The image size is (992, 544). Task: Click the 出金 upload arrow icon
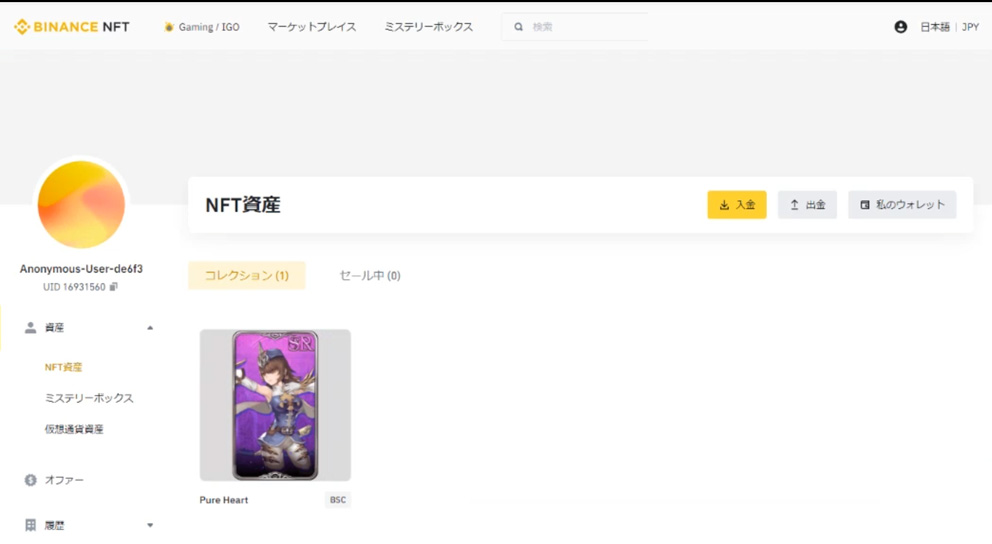pyautogui.click(x=795, y=205)
